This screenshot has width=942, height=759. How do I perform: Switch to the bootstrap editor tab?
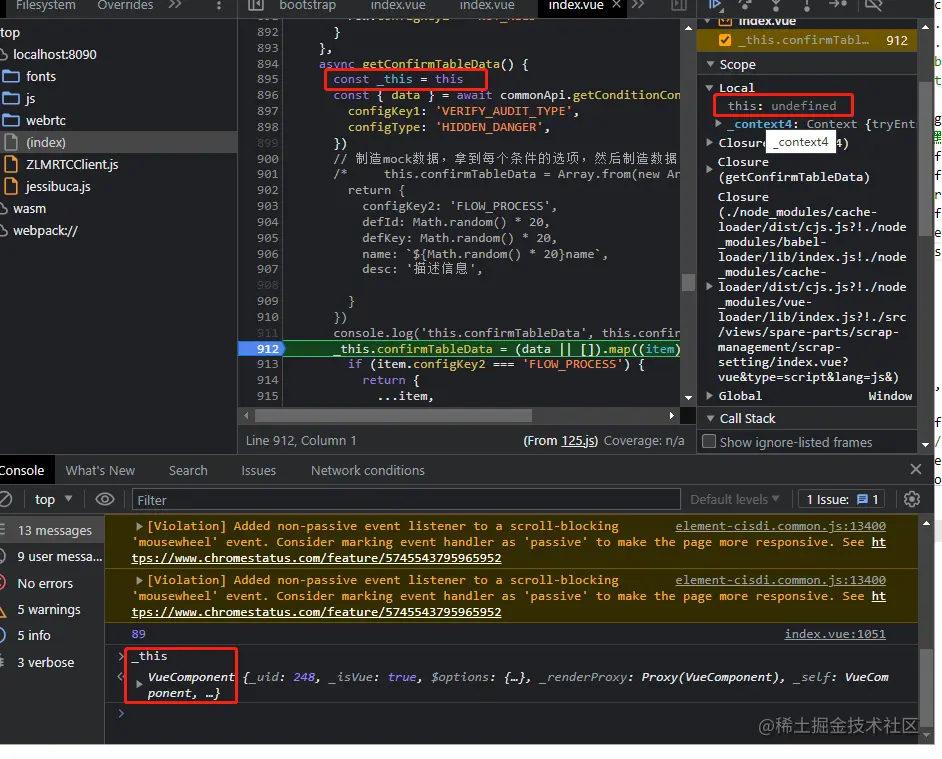click(308, 5)
